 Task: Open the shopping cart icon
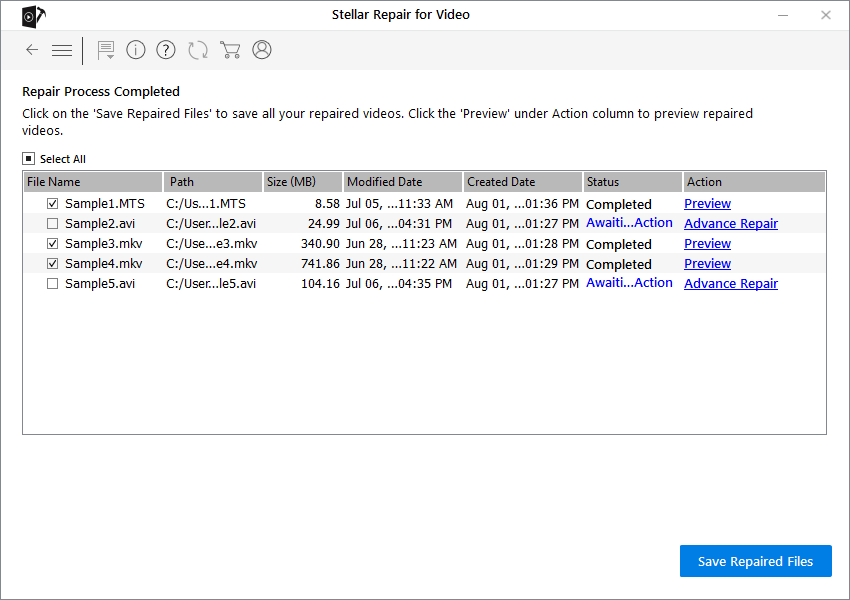point(230,50)
